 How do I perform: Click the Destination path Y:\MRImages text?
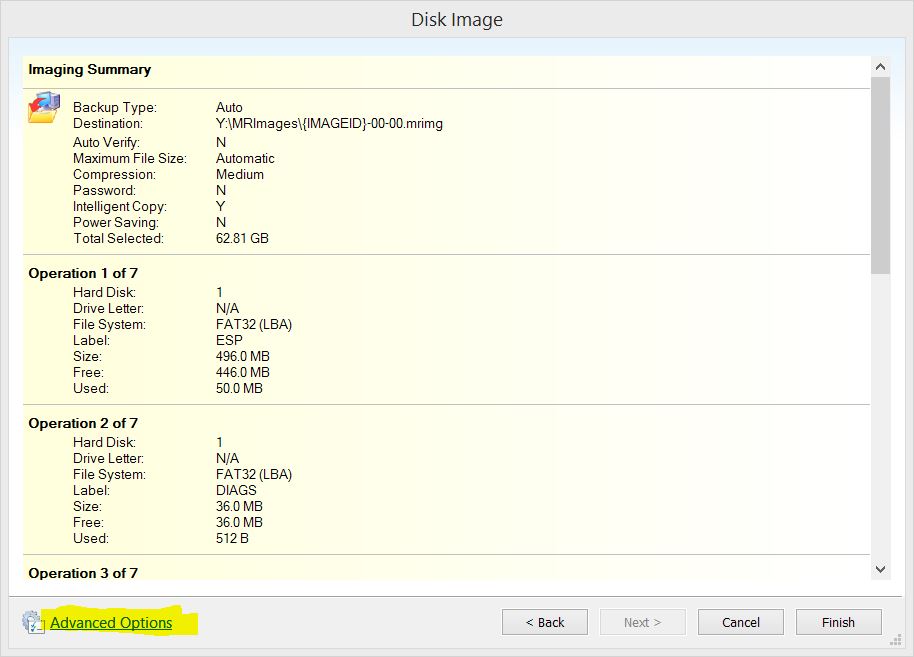click(x=329, y=123)
